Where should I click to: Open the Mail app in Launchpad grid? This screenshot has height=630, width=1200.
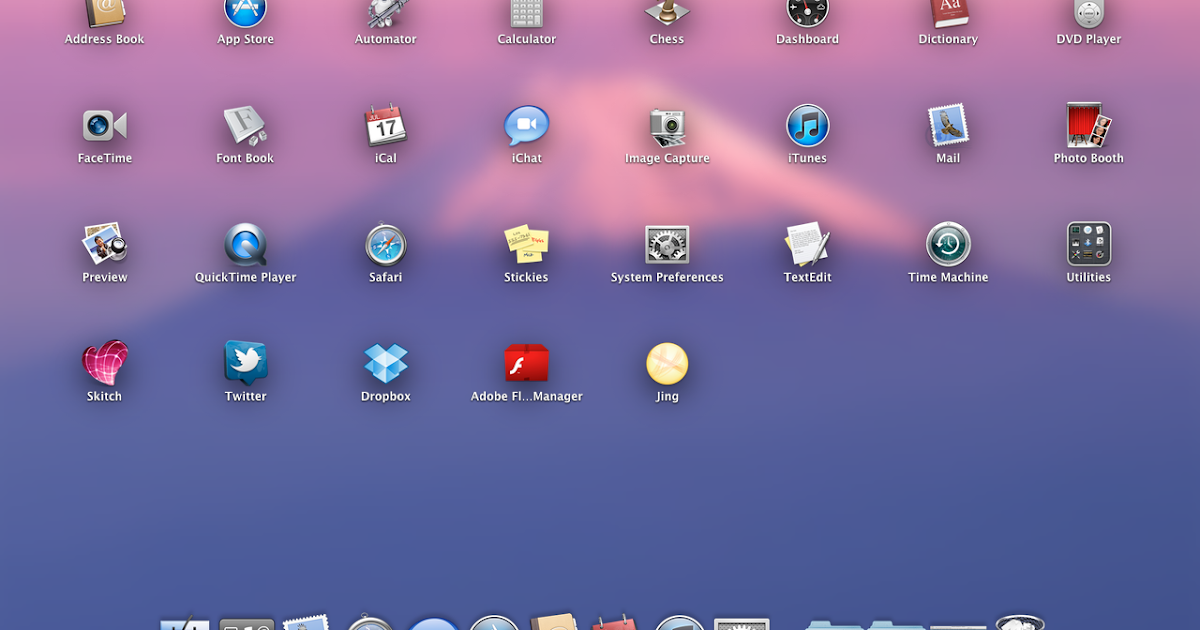(x=948, y=126)
